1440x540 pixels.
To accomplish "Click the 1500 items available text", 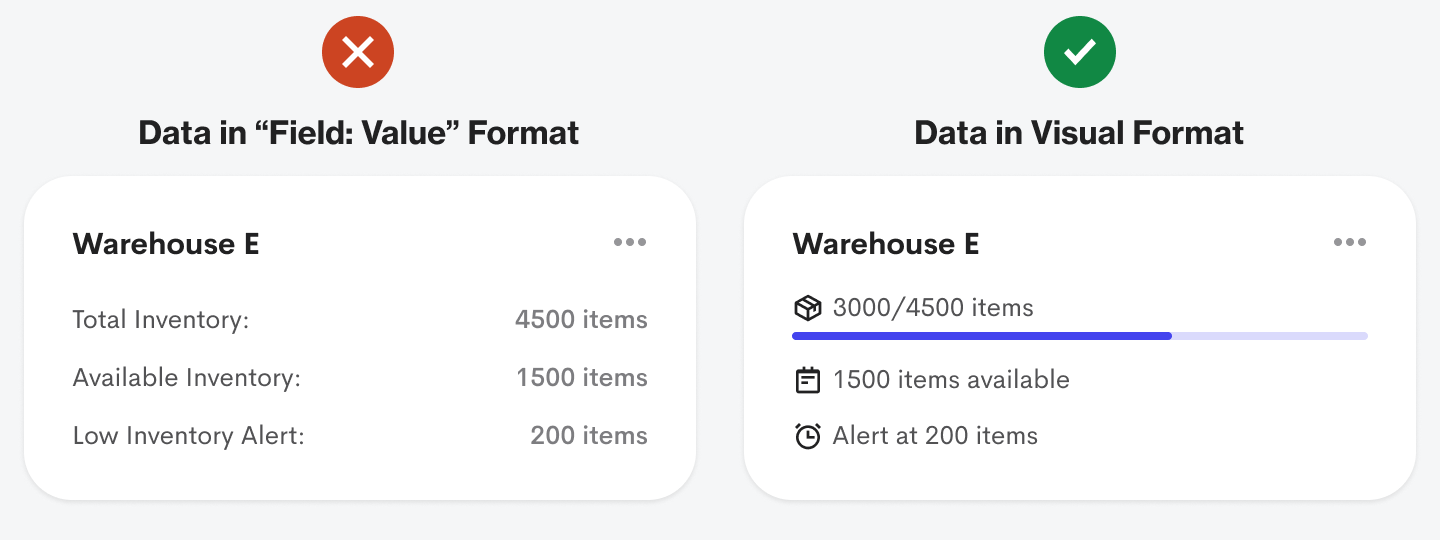I will 951,380.
